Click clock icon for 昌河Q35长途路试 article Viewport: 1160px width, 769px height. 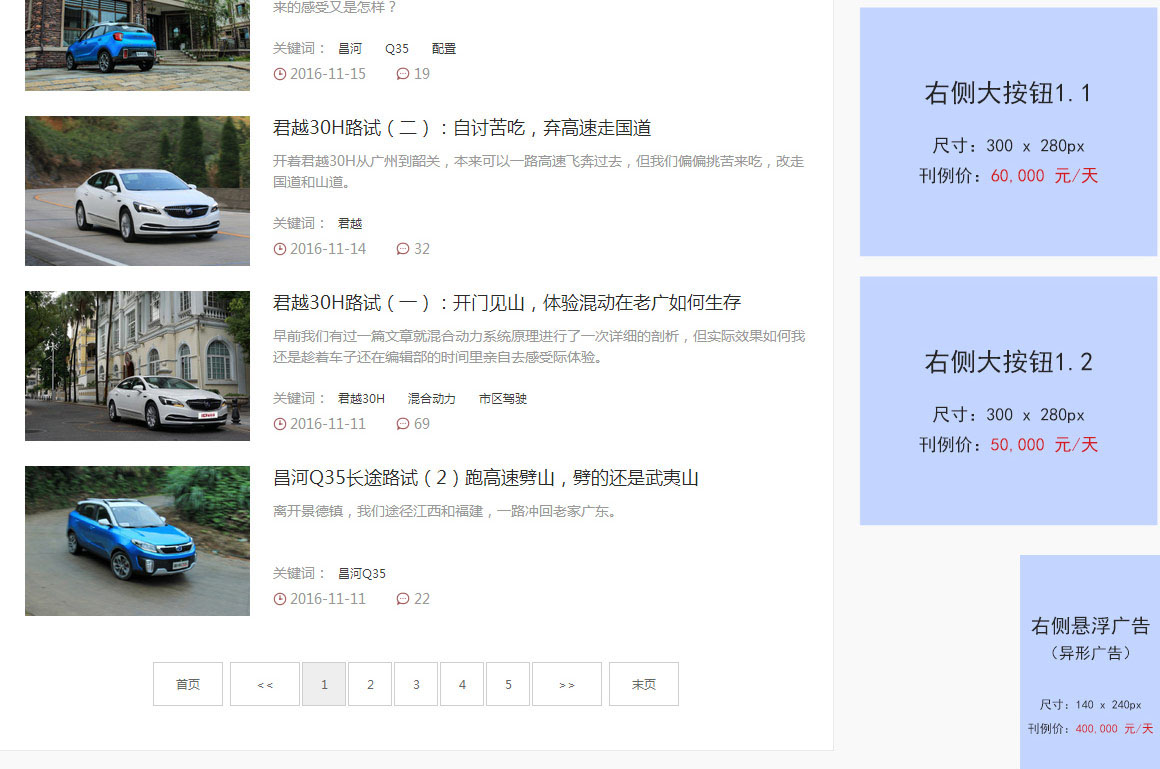click(280, 600)
